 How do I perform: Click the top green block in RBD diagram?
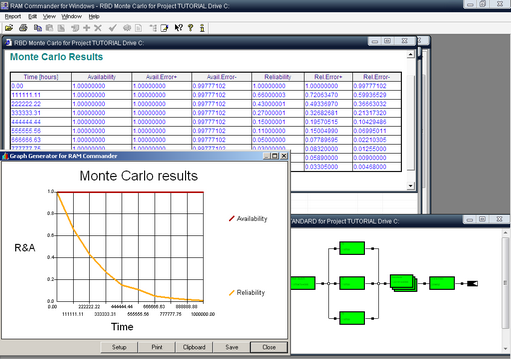pyautogui.click(x=352, y=248)
